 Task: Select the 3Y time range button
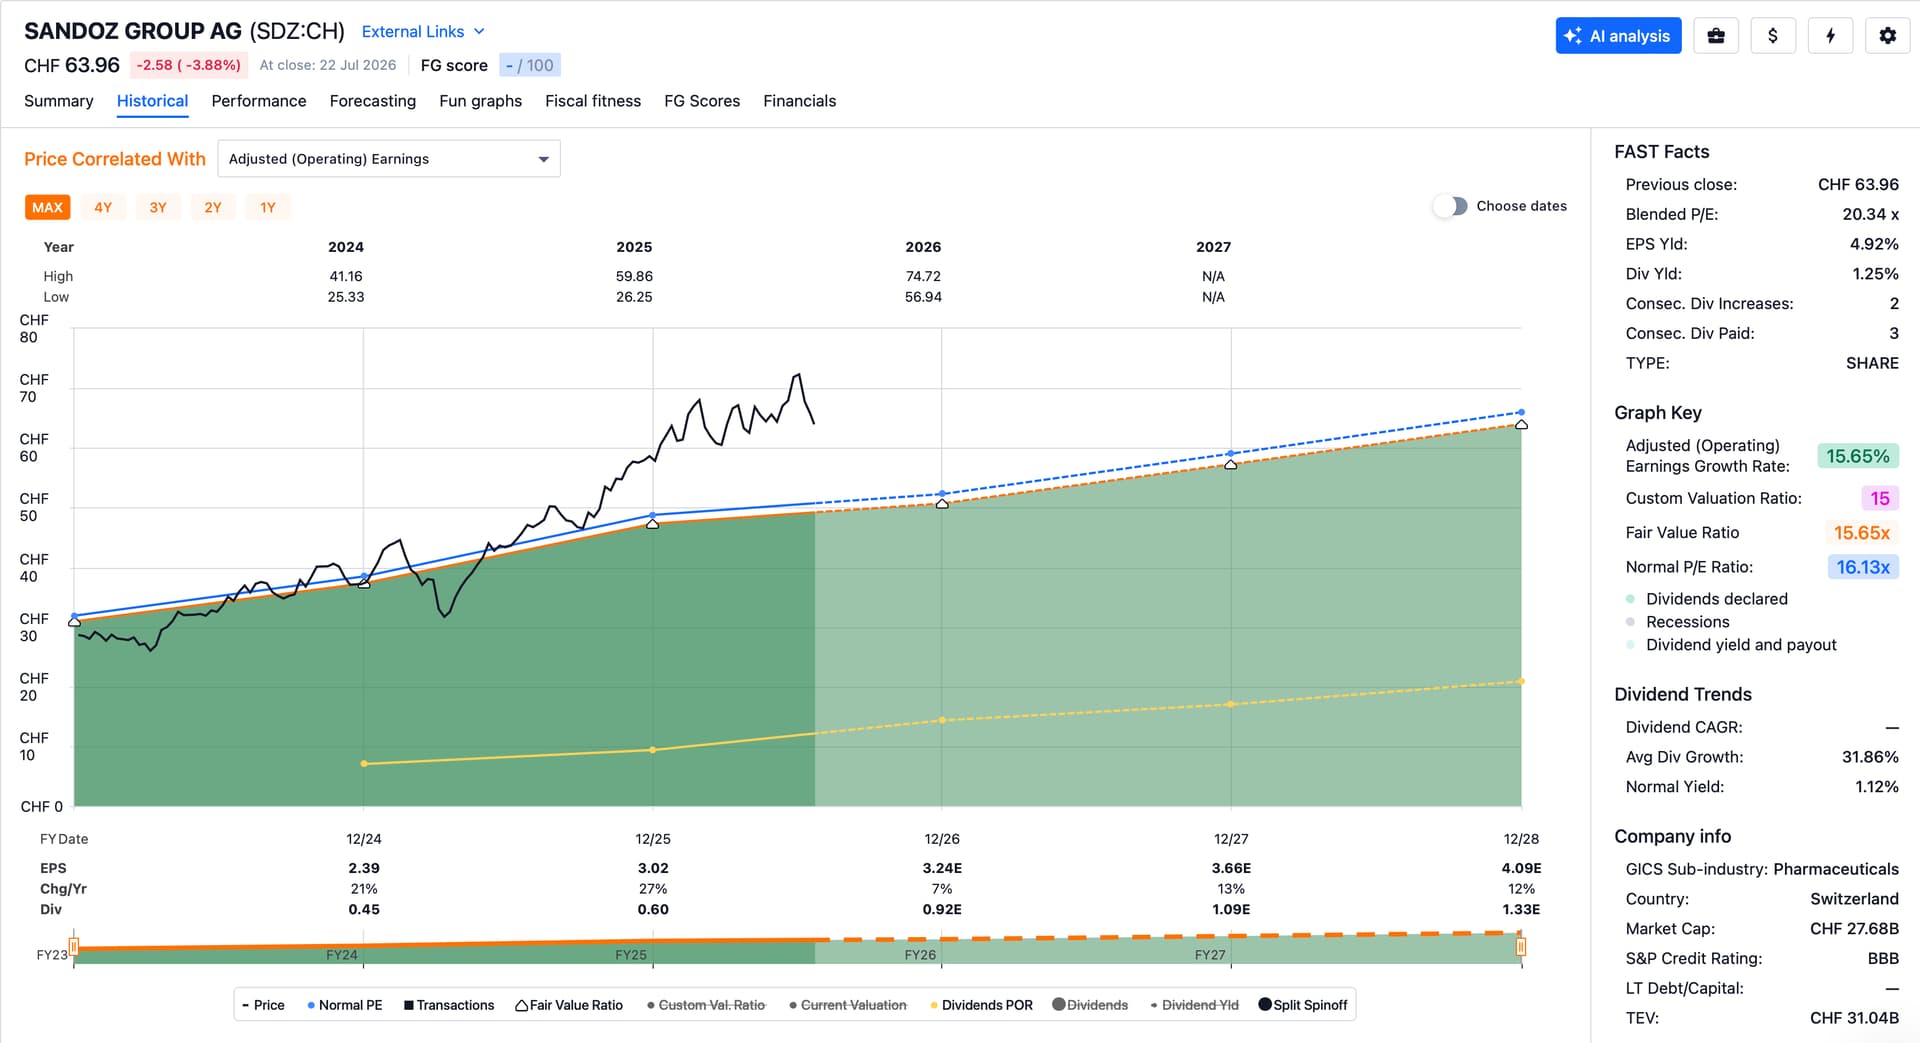click(158, 207)
